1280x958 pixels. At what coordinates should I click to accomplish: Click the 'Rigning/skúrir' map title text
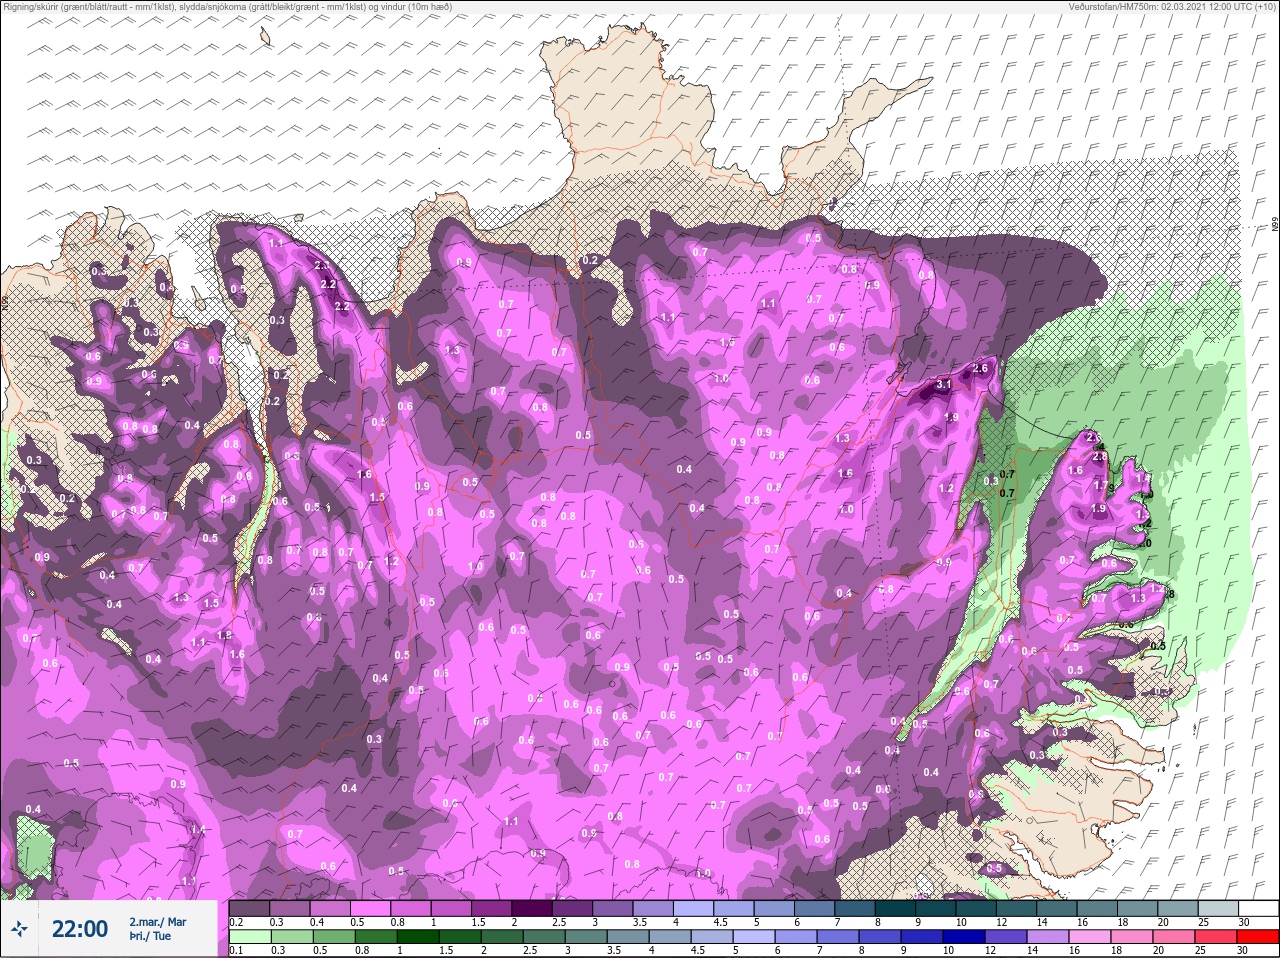pyautogui.click(x=33, y=6)
